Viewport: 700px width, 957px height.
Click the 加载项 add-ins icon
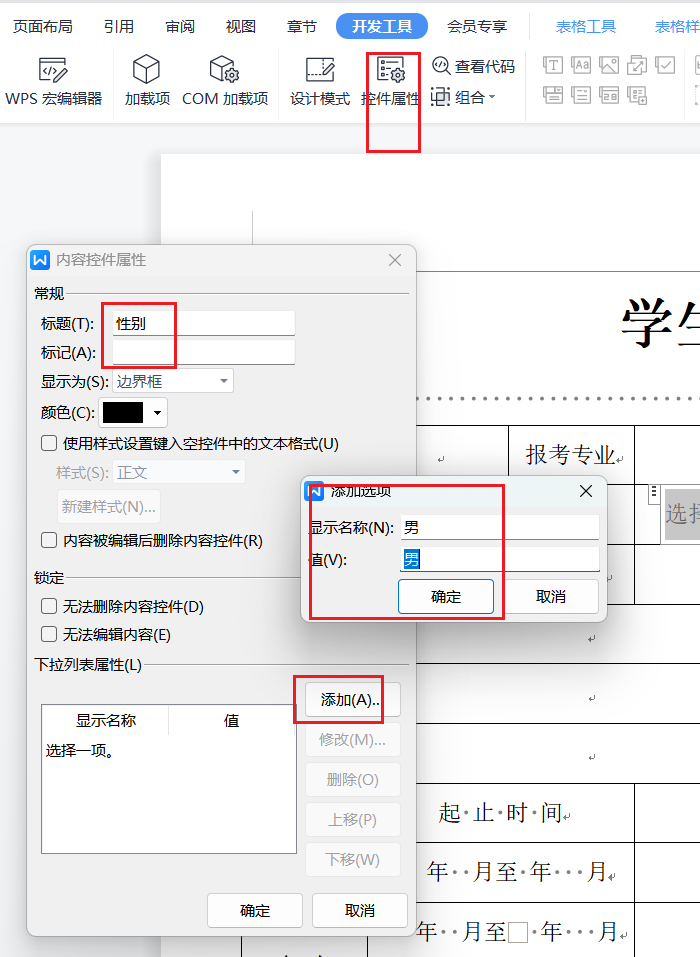147,81
